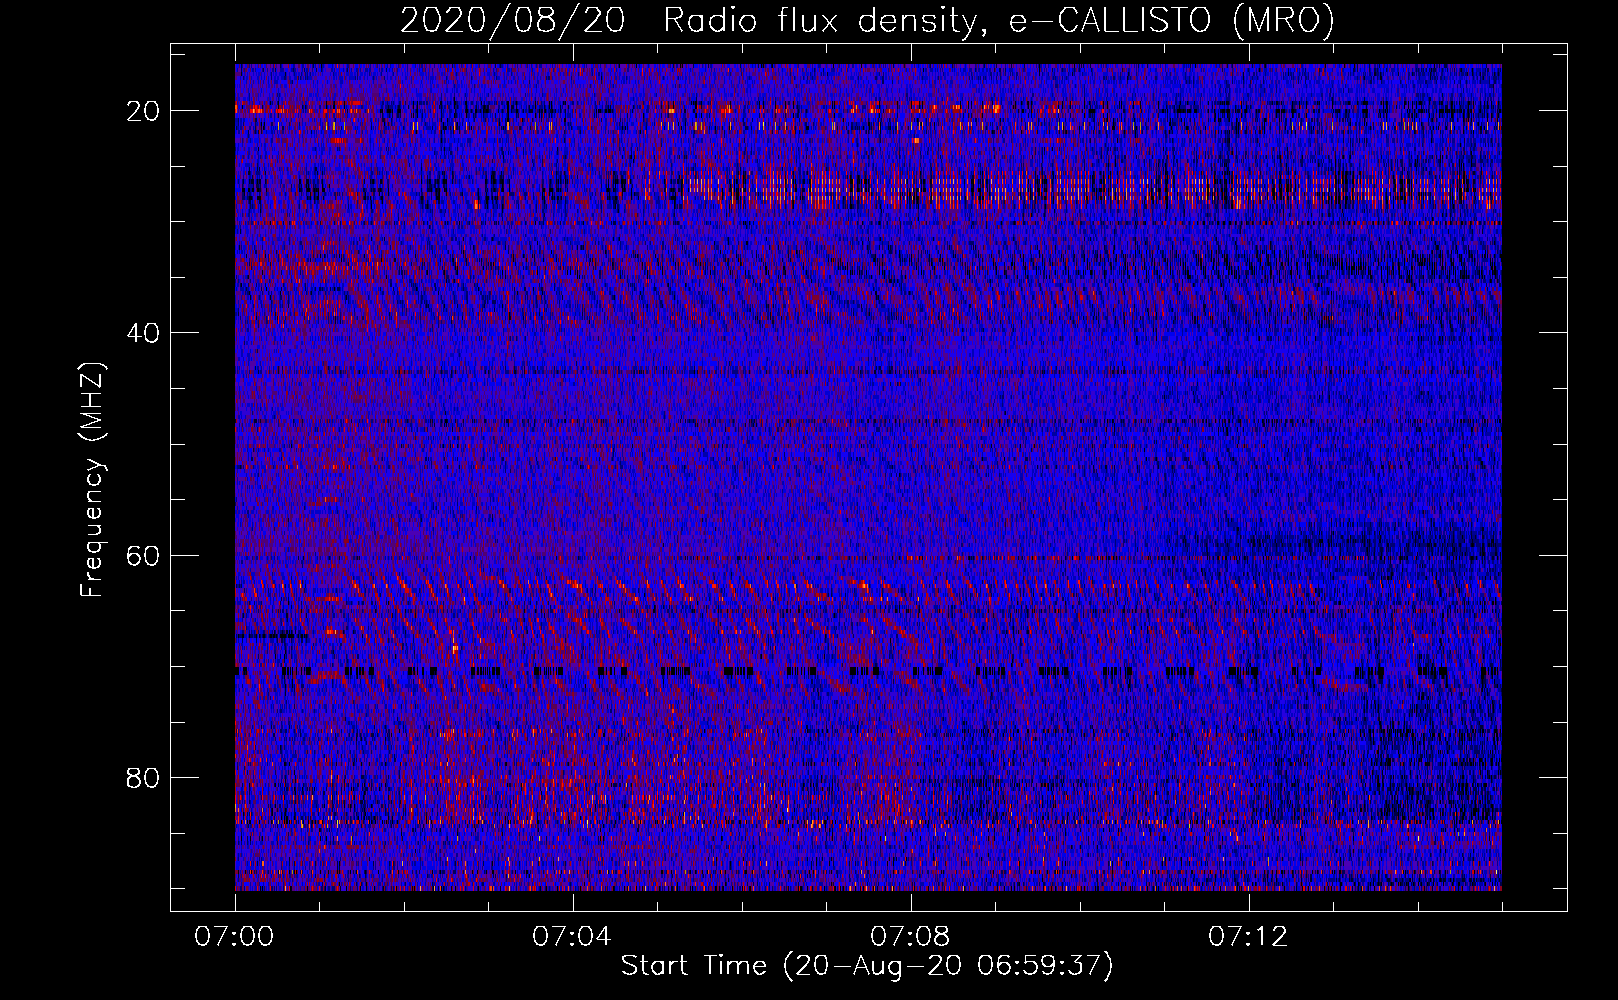Image resolution: width=1618 pixels, height=1000 pixels.
Task: Click the 'Start Time (20-Aug-20 06:59:37)' label
Action: tap(867, 966)
